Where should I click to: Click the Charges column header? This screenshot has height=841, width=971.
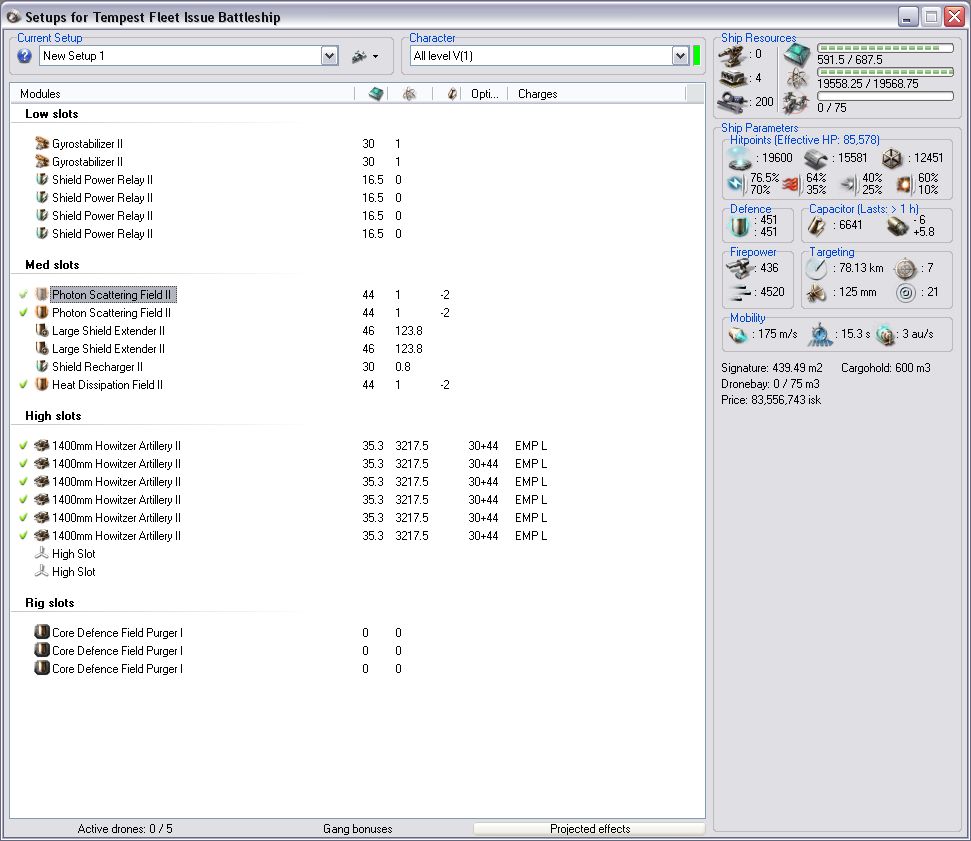click(x=538, y=94)
